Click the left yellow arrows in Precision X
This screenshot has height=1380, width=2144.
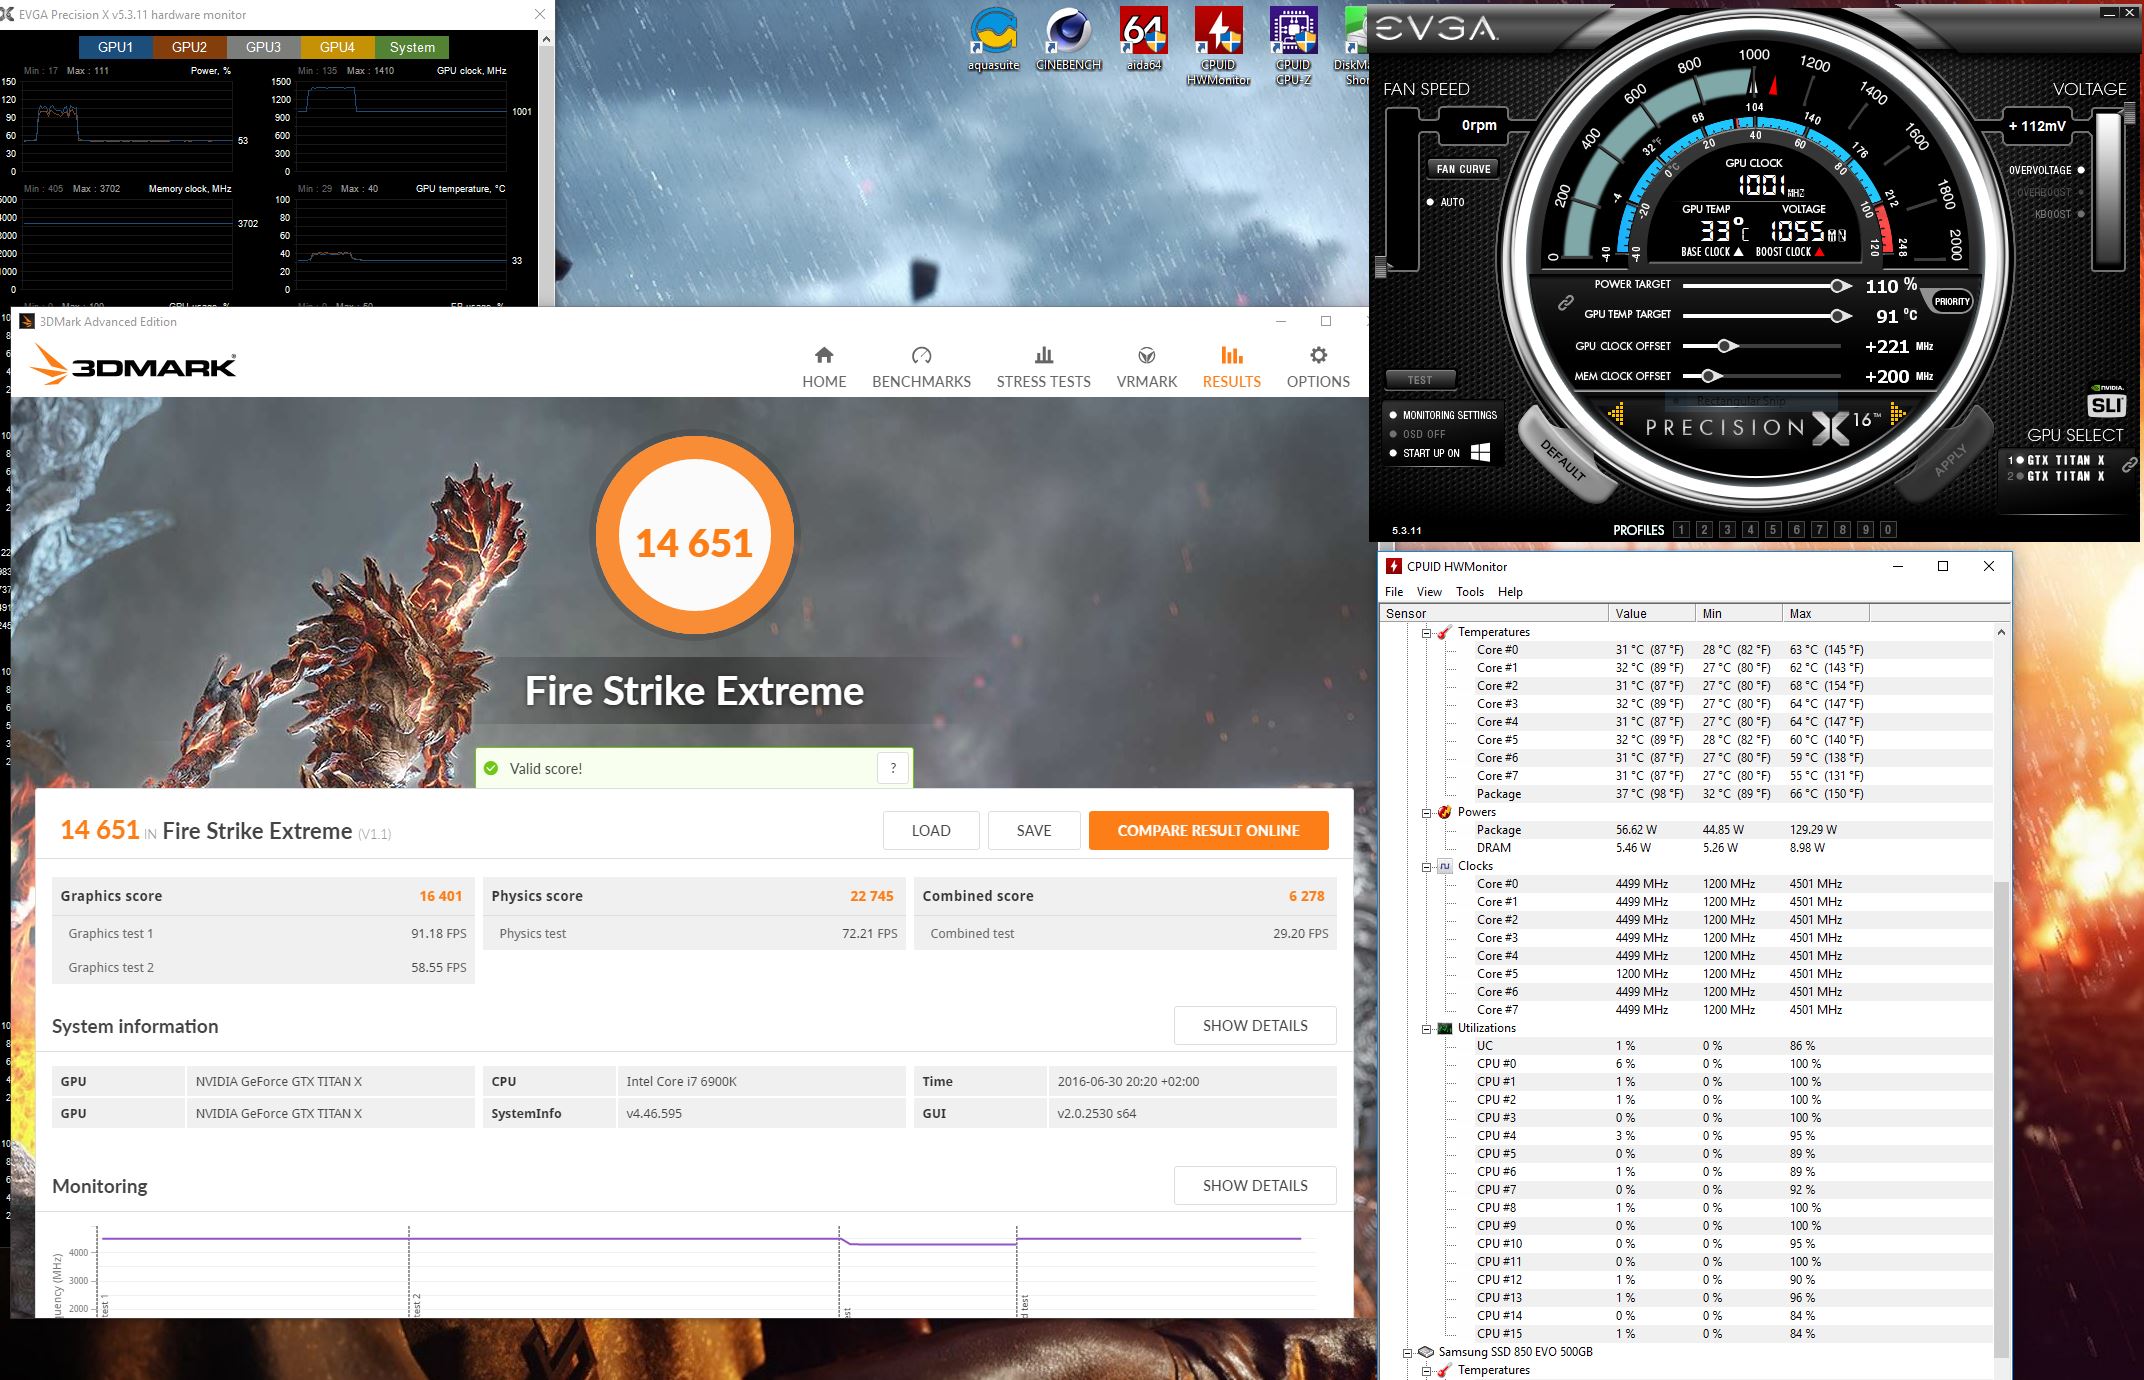(1616, 413)
